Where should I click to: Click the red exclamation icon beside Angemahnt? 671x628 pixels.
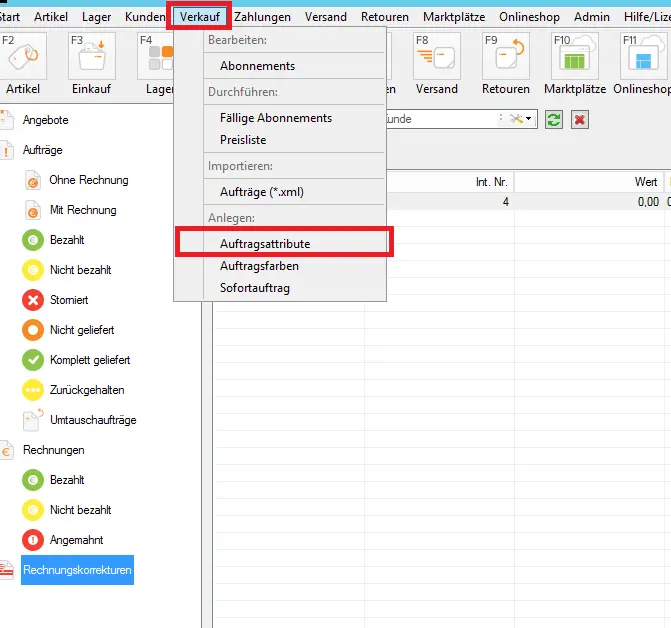(x=33, y=540)
